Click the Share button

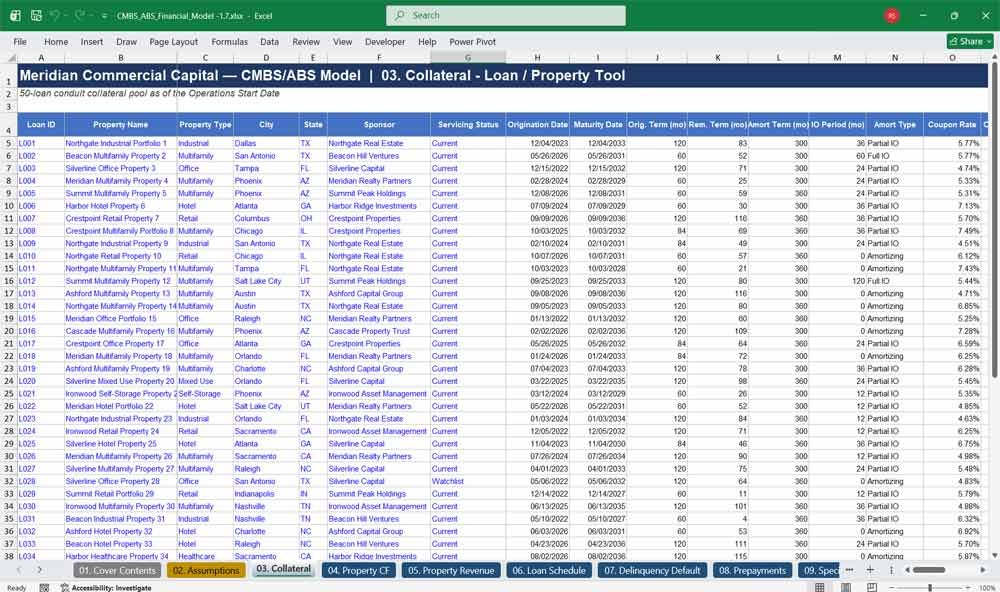[x=970, y=41]
